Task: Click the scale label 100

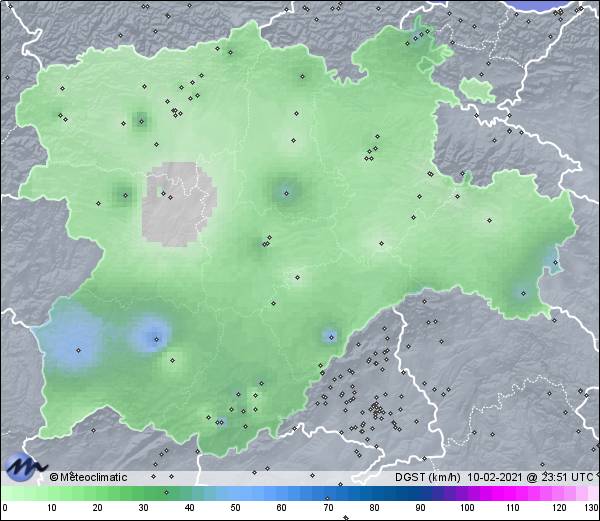Action: pos(467,508)
